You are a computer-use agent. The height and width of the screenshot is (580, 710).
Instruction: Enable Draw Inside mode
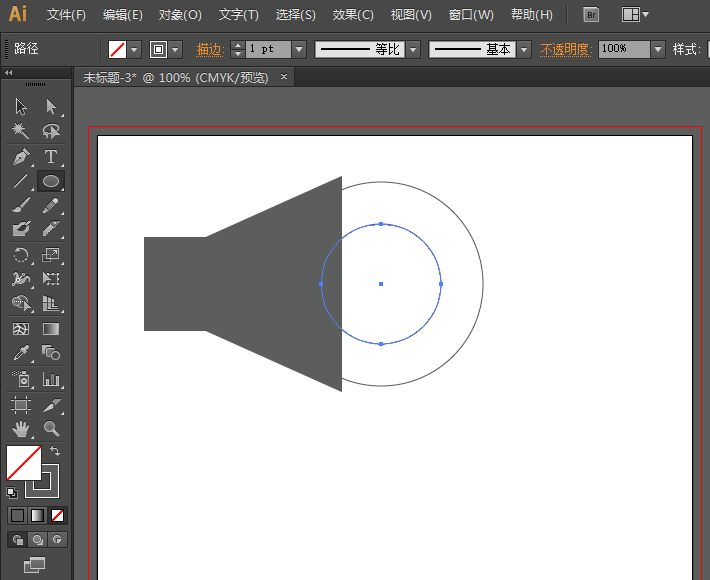(x=58, y=540)
